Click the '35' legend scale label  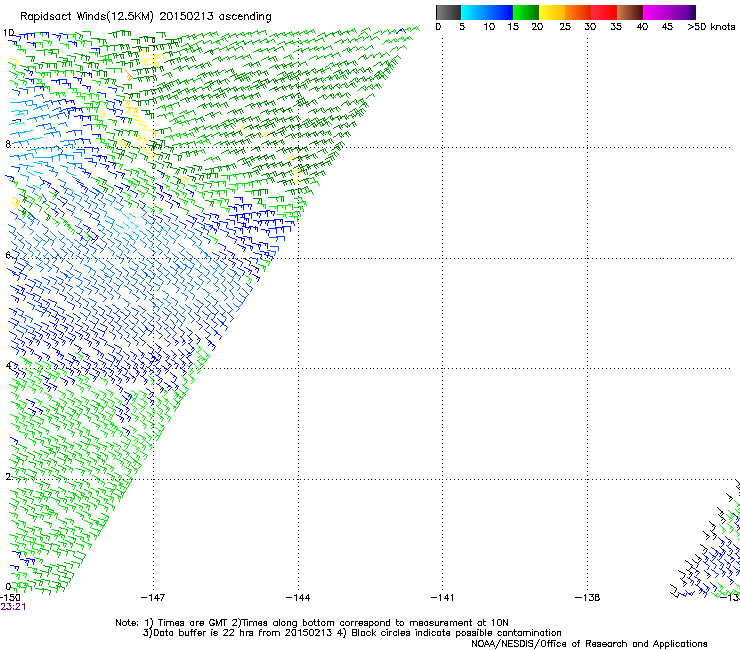(x=616, y=27)
